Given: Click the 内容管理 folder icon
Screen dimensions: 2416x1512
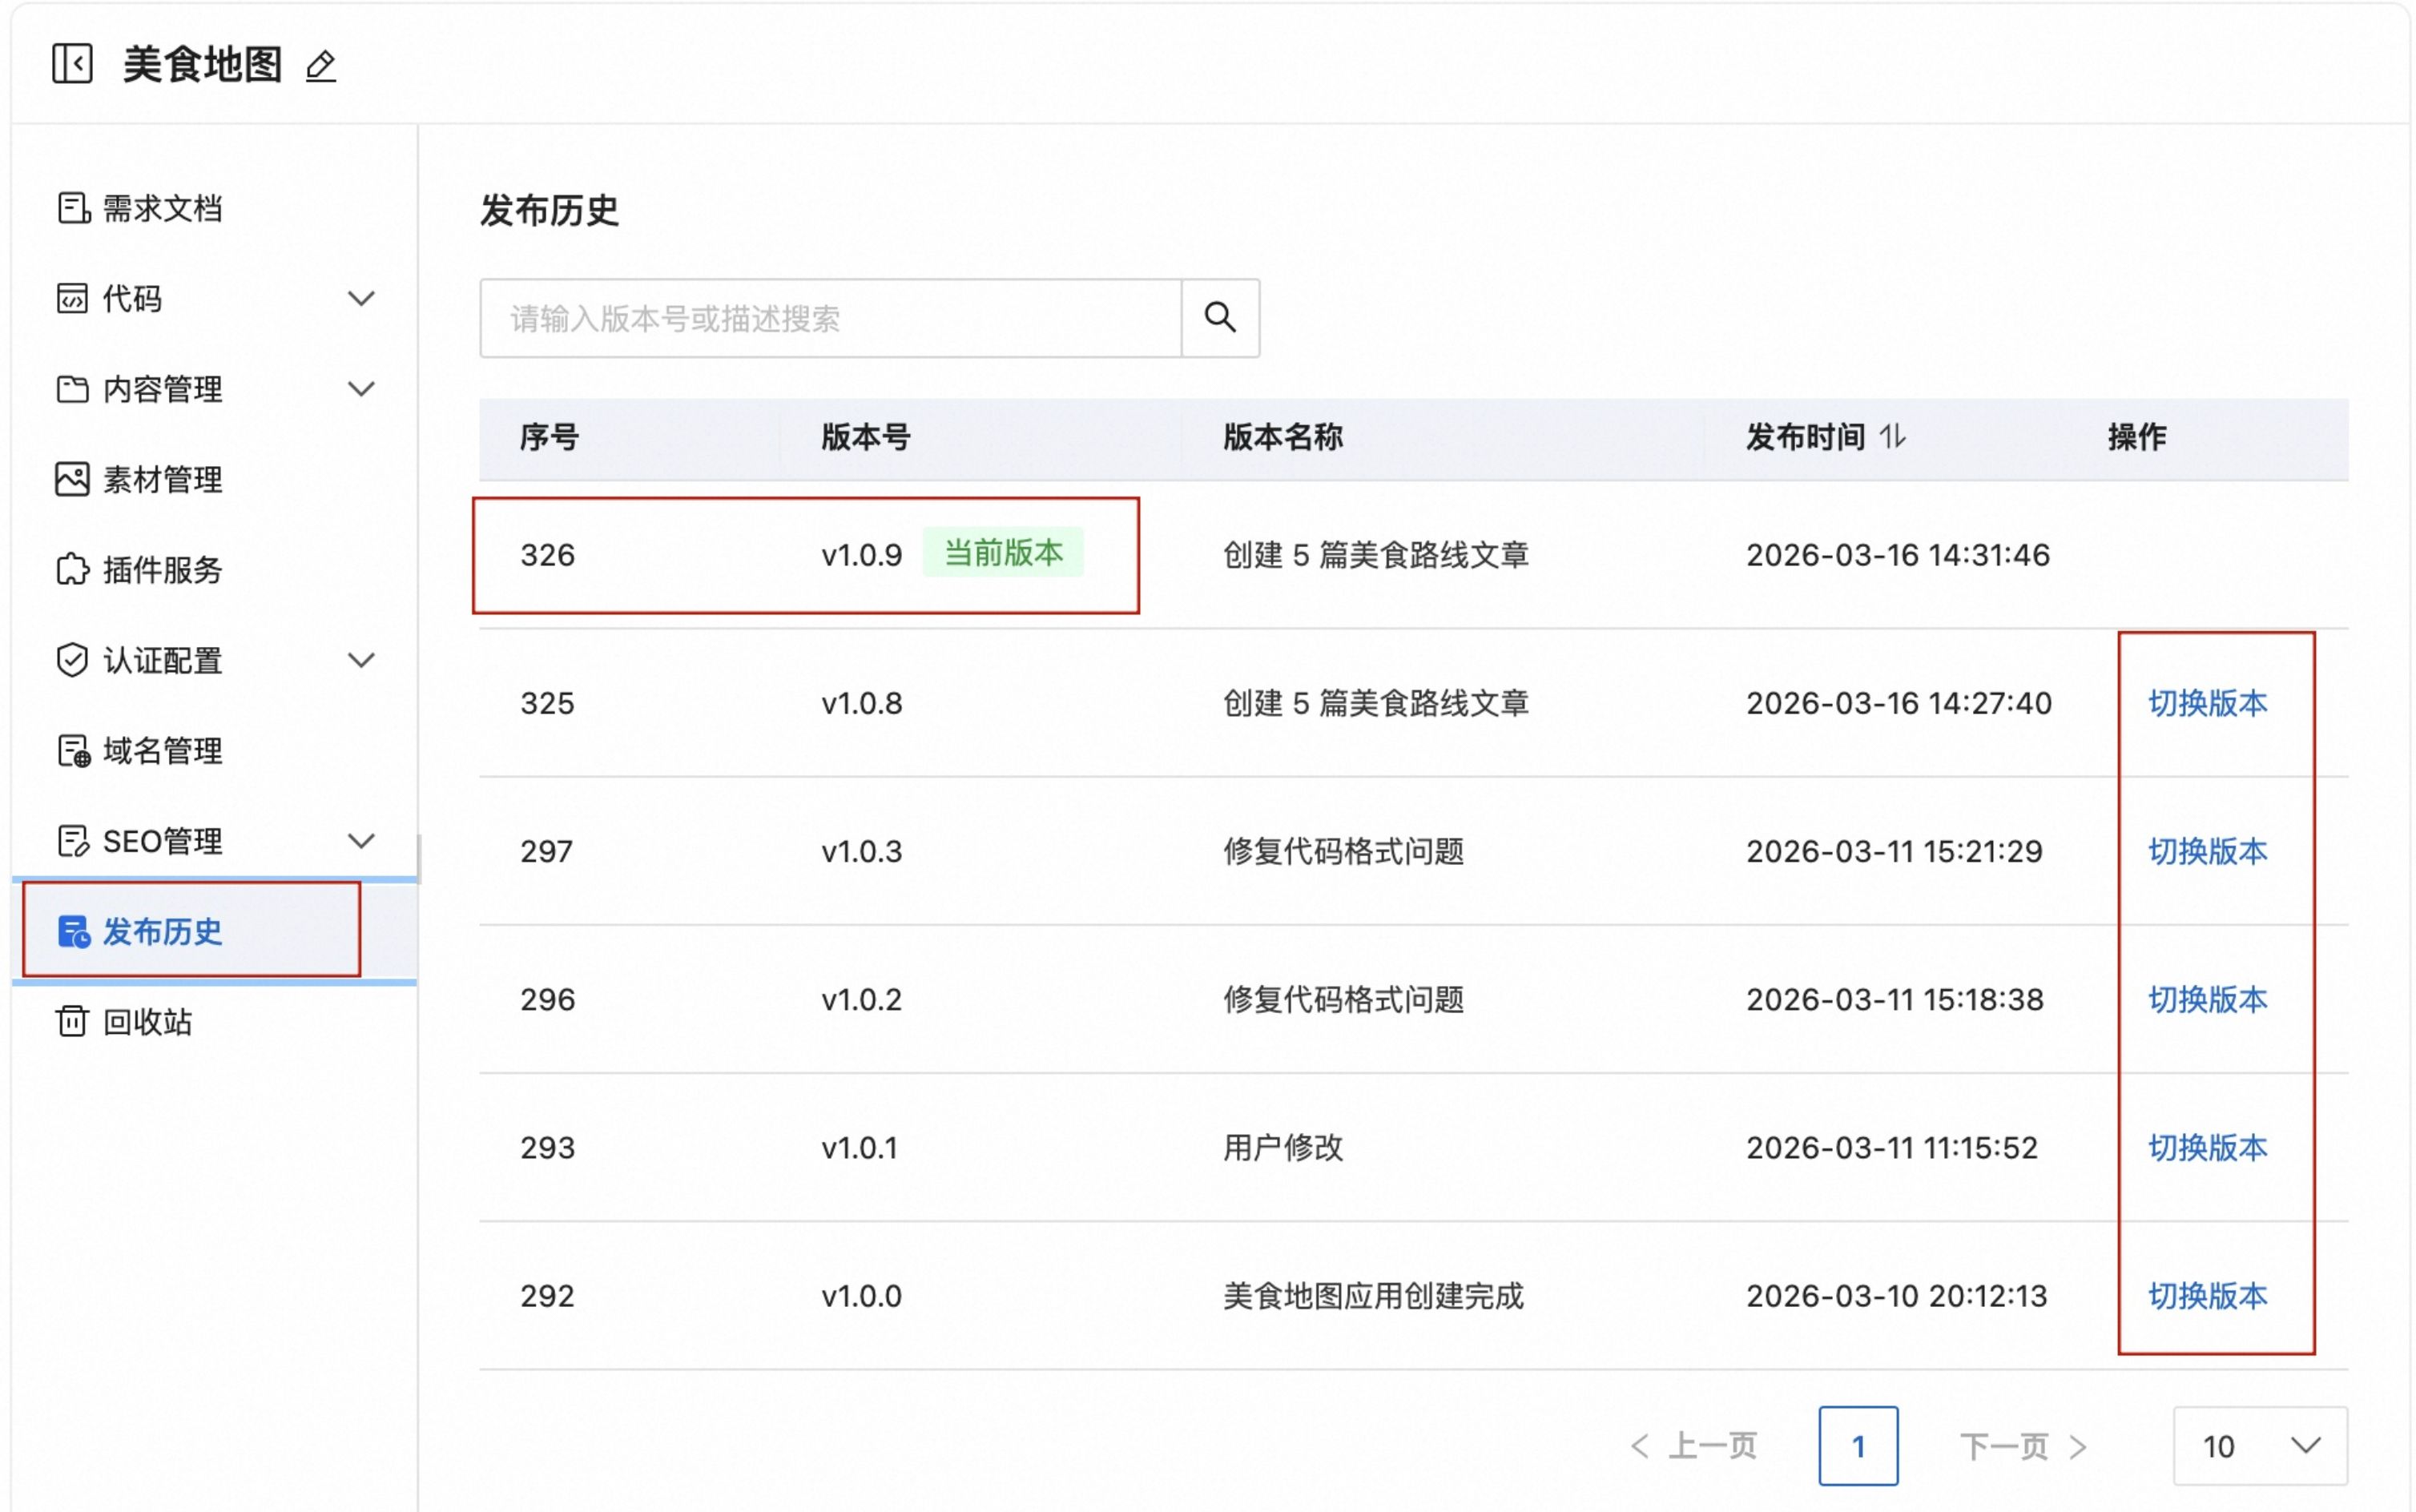Looking at the screenshot, I should pos(72,389).
